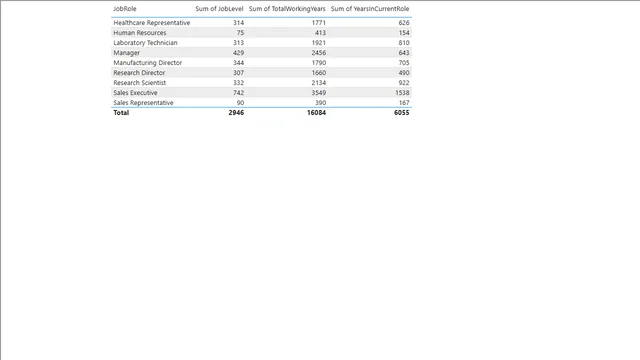Click TotalWorkingYears value 3549
The height and width of the screenshot is (360, 640).
point(319,93)
